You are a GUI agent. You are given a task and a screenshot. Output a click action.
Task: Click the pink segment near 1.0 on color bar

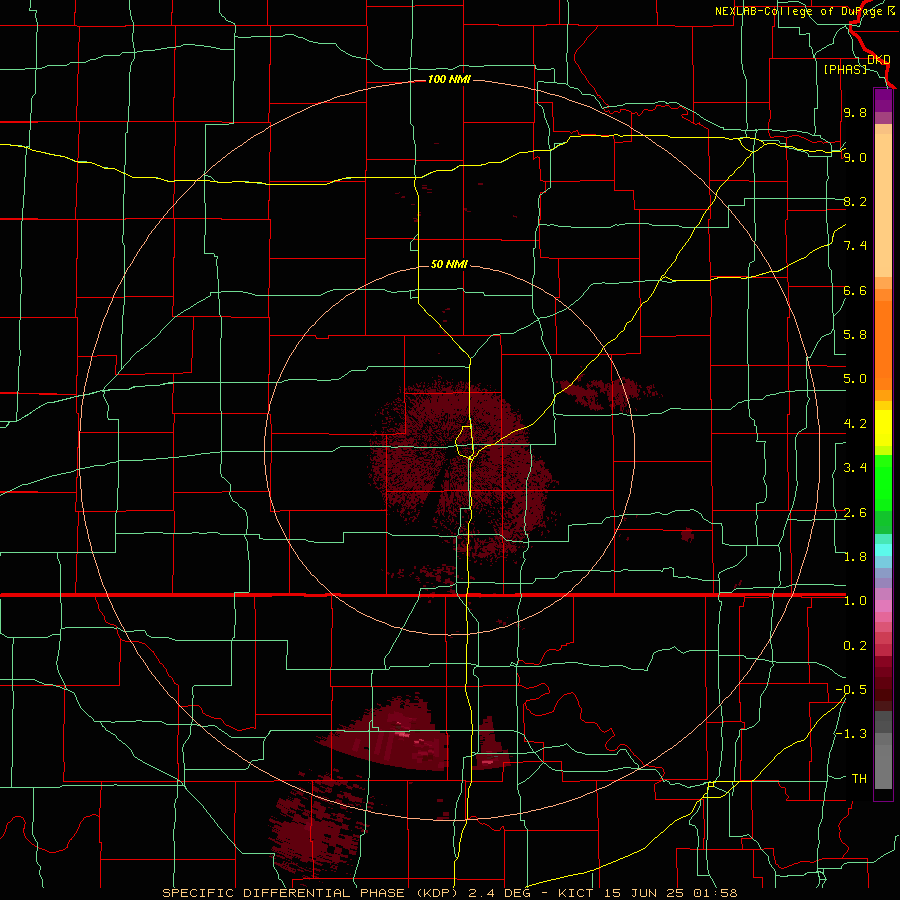(883, 606)
